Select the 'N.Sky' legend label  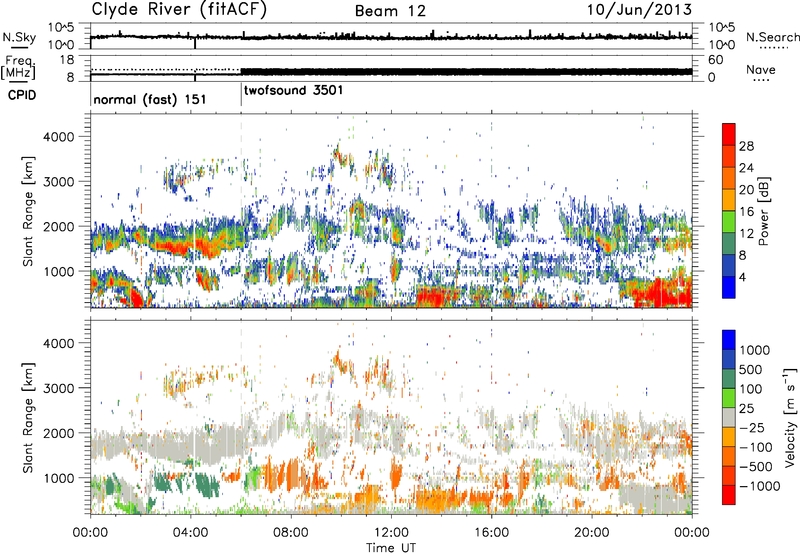click(19, 37)
